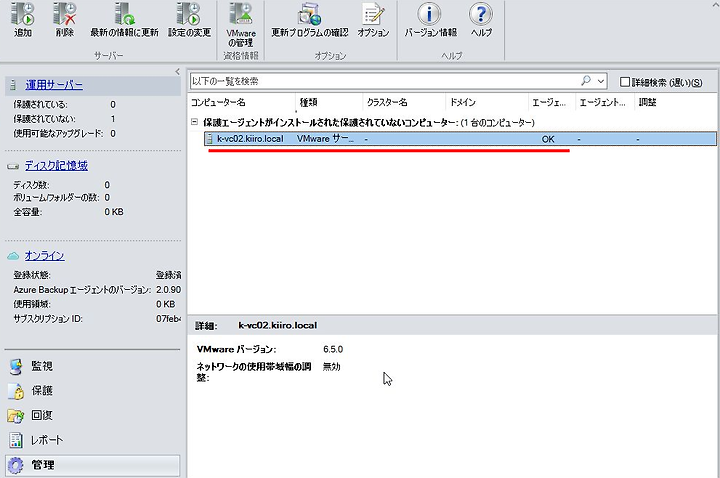Switch to レポート workspace
This screenshot has width=720, height=478.
(x=47, y=440)
